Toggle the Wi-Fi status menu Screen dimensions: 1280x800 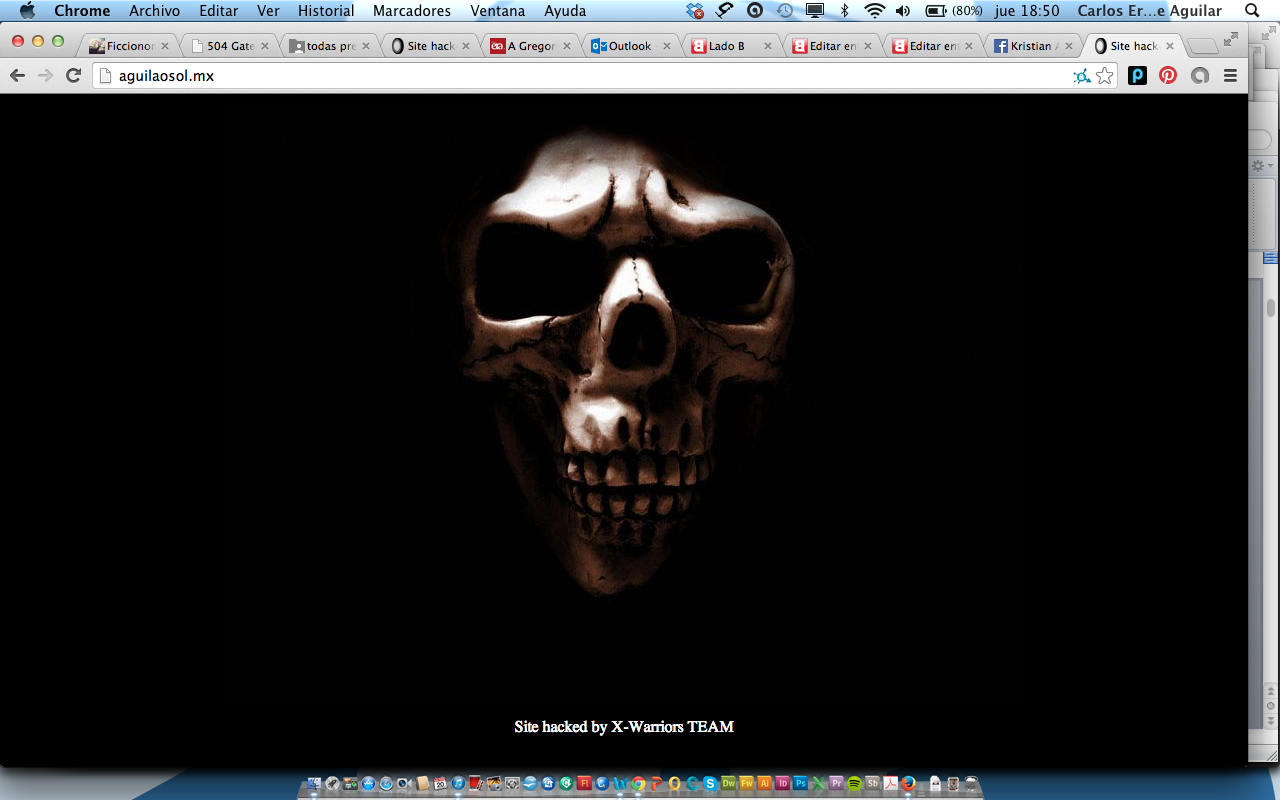click(875, 11)
